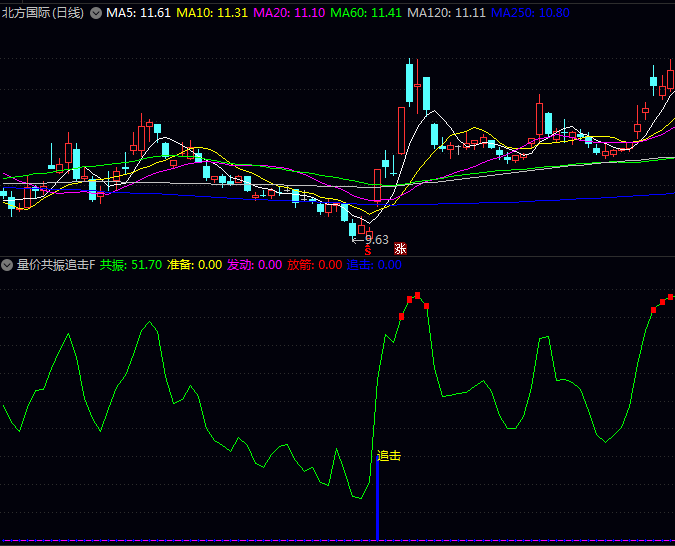Expand the 量价共振追击F indicator panel menu
This screenshot has height=546, width=675.
point(8,265)
